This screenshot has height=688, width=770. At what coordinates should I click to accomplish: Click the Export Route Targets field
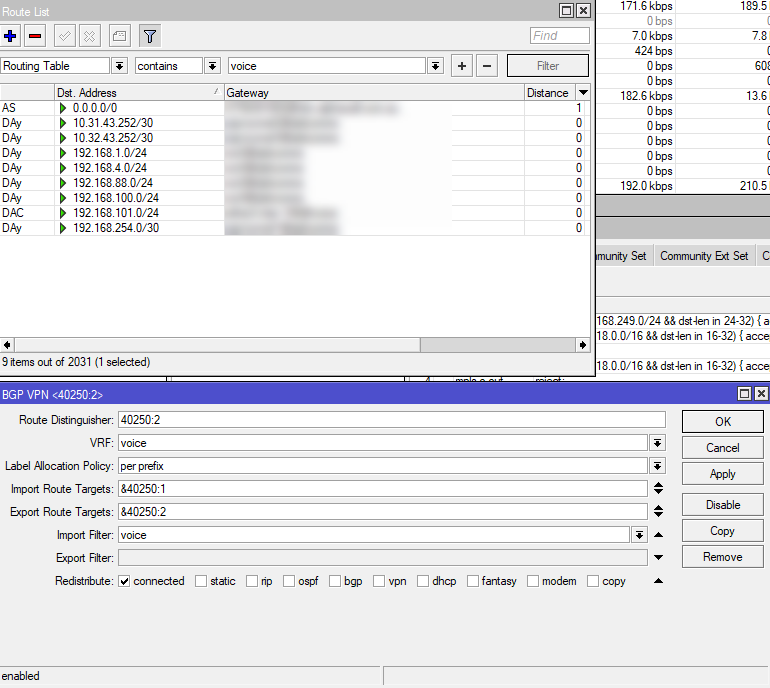[x=383, y=512]
